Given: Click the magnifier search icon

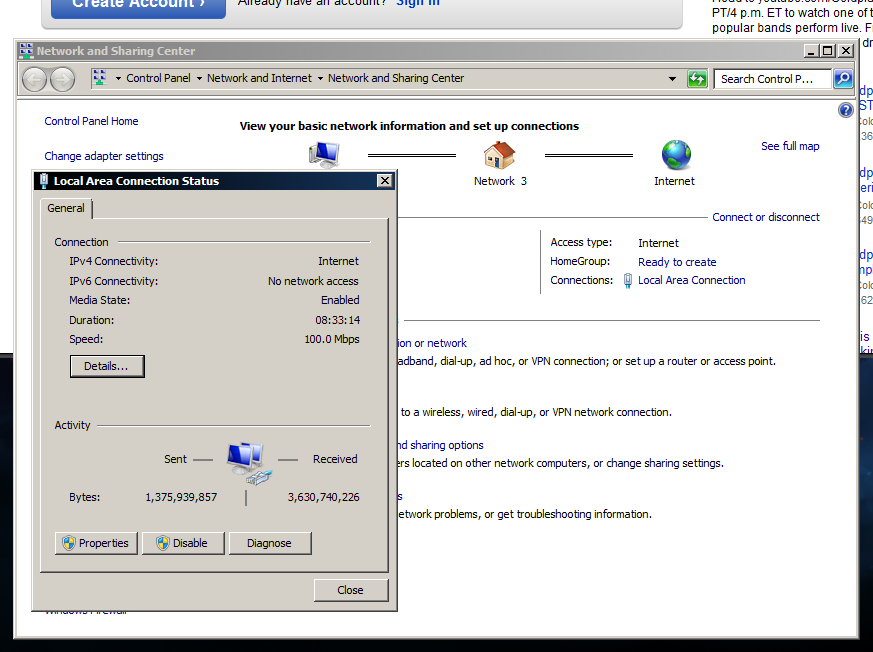Looking at the screenshot, I should tap(843, 79).
